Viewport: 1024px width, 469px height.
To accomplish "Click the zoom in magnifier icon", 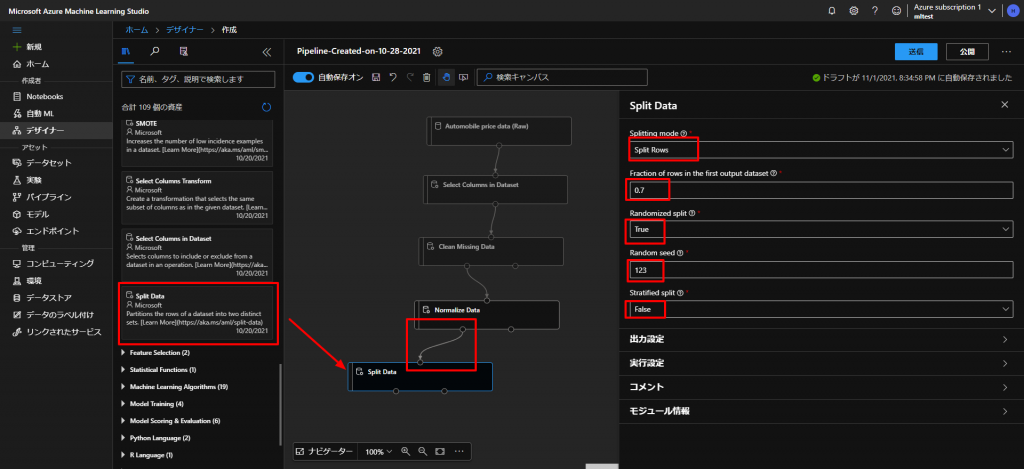I will [x=406, y=452].
